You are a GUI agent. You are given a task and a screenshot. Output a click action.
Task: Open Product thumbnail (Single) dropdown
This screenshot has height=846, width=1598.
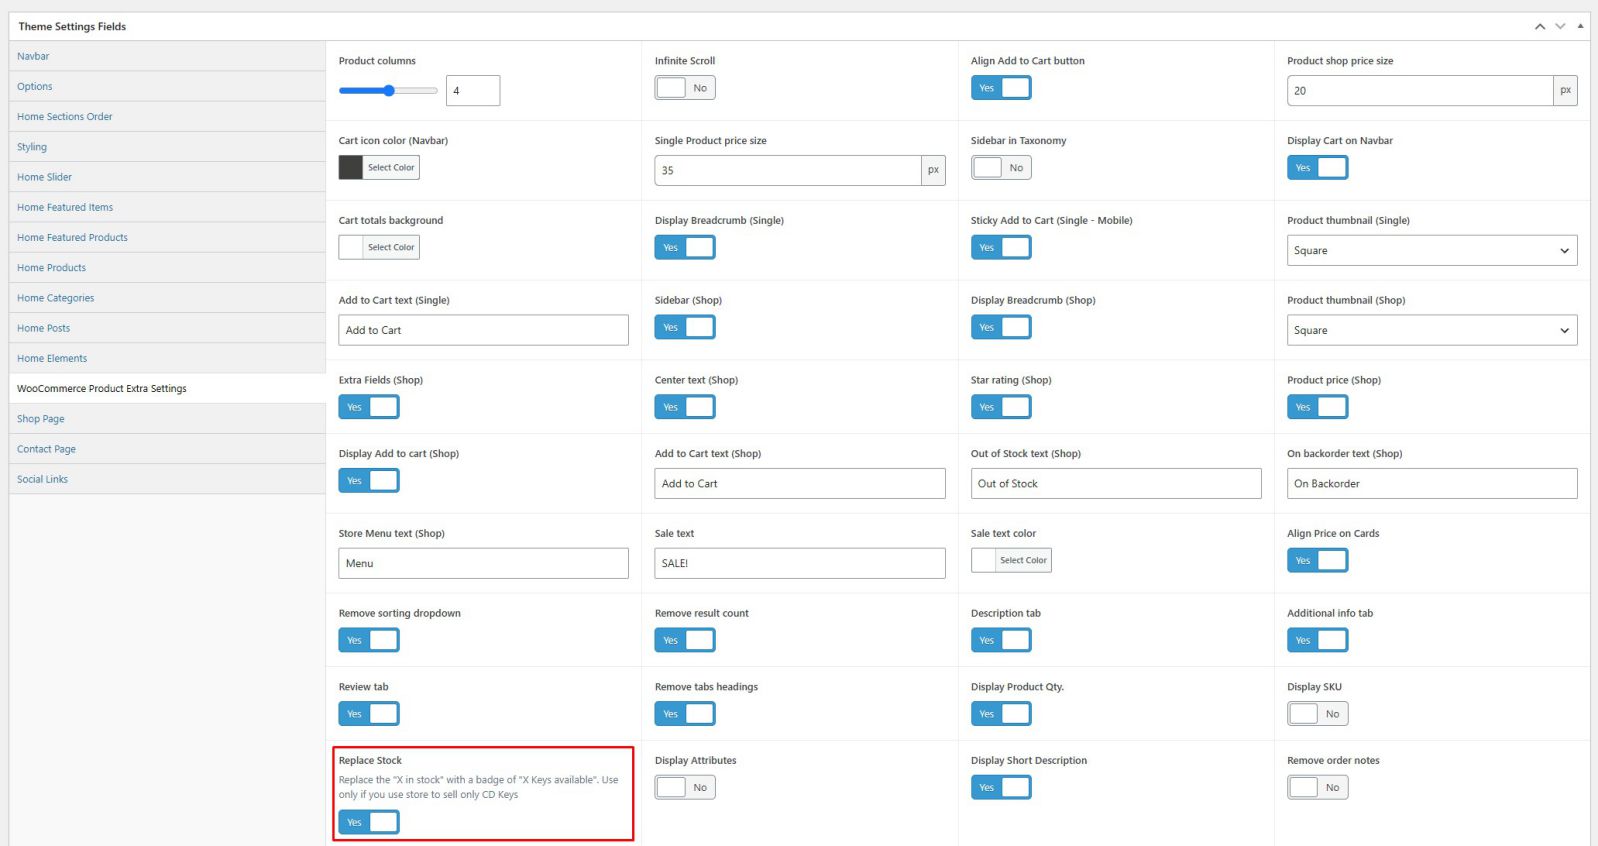point(1432,250)
